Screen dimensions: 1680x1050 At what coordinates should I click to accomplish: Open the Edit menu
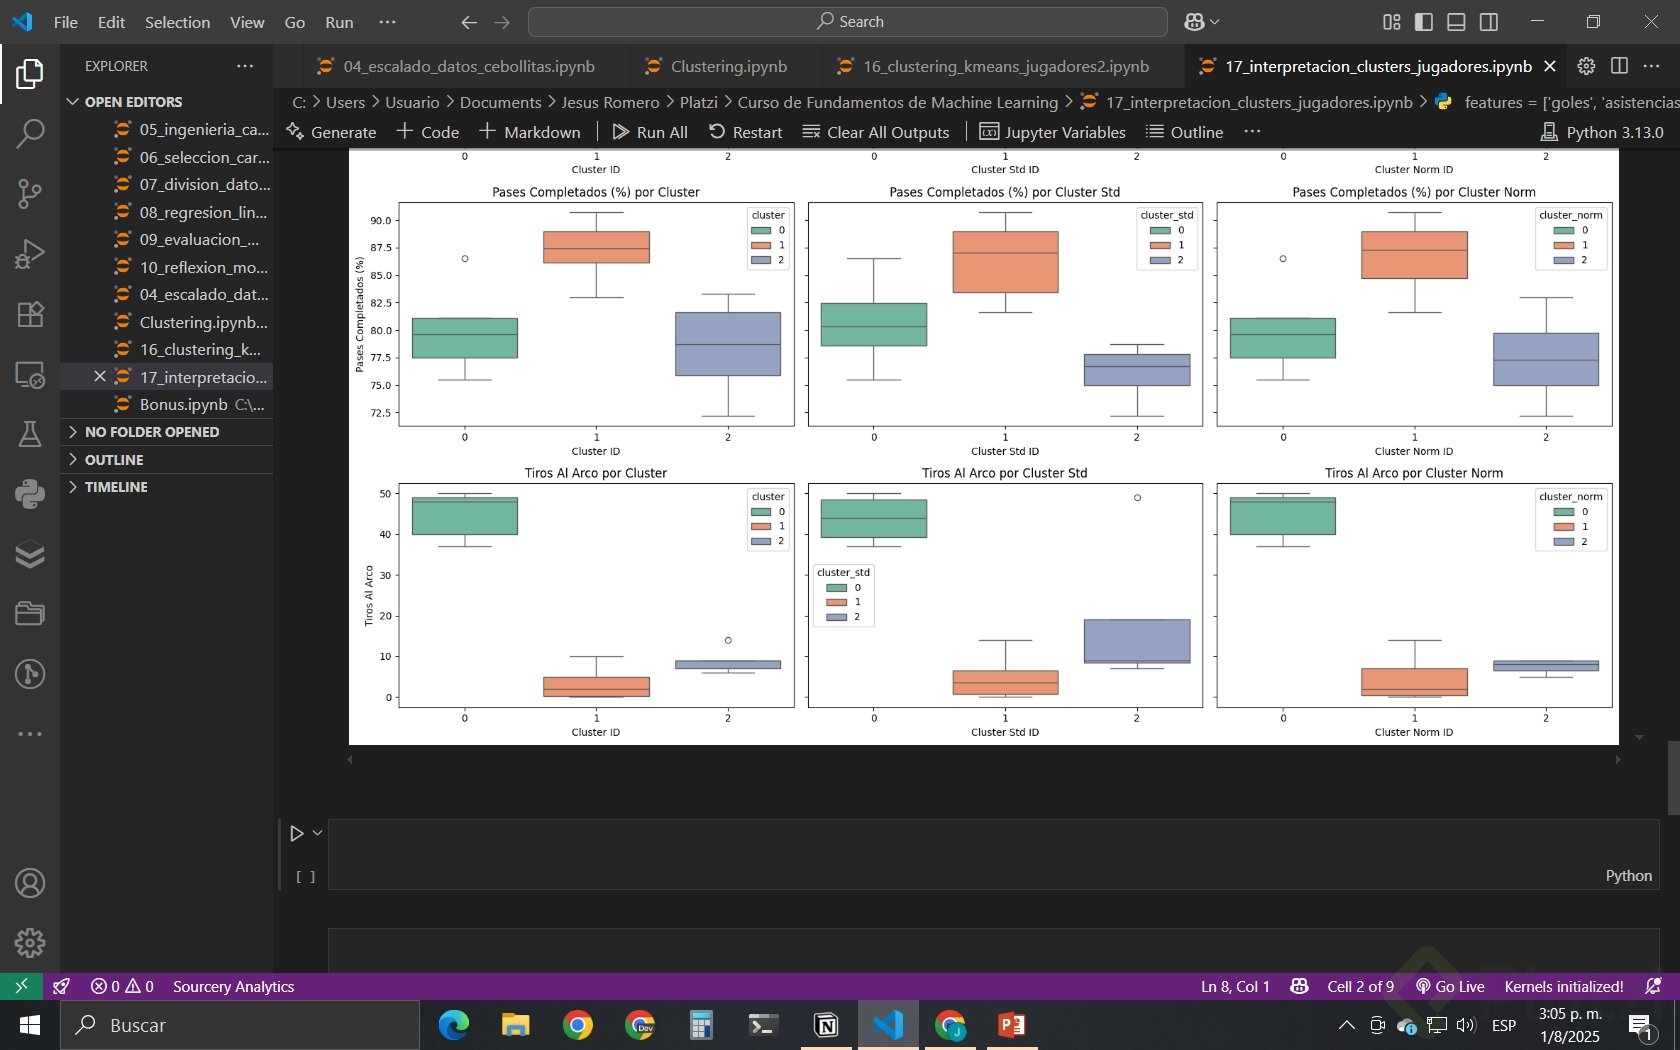111,22
